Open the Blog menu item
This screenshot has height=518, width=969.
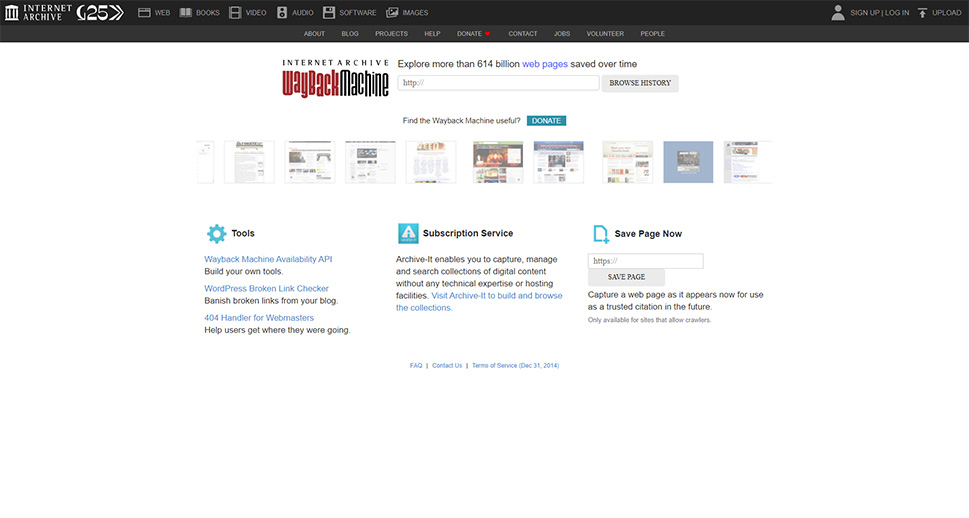point(350,33)
